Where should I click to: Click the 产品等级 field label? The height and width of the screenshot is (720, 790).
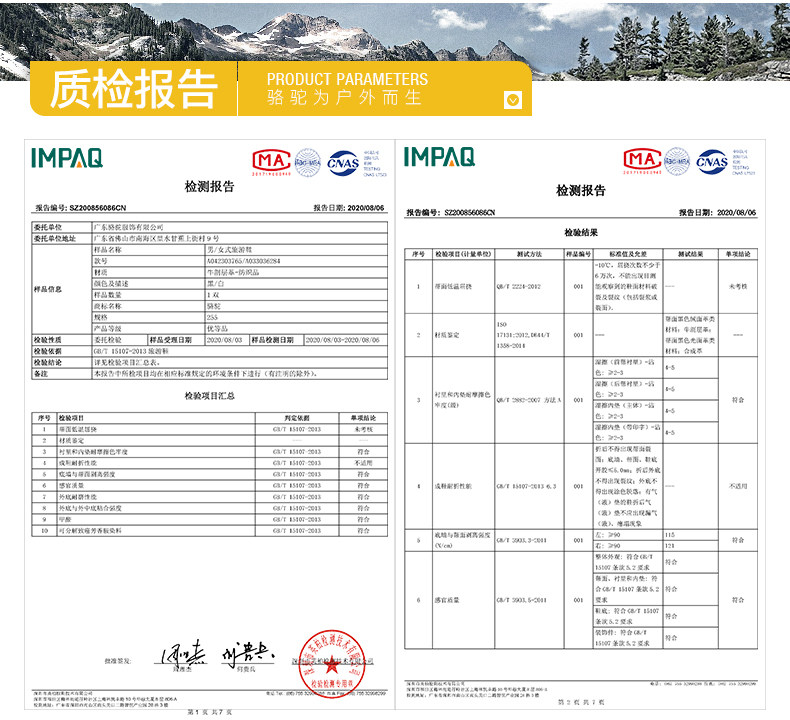tap(107, 329)
